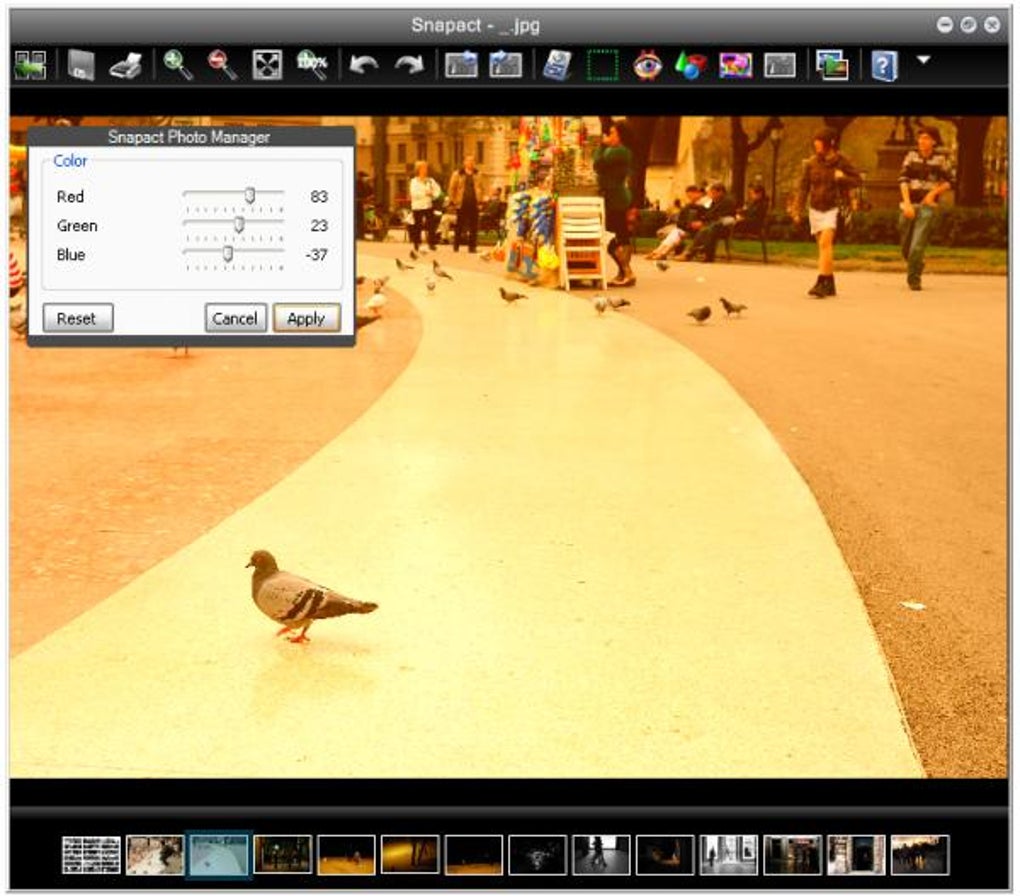
Task: Select the last thumbnail in the filmstrip
Action: pos(919,855)
